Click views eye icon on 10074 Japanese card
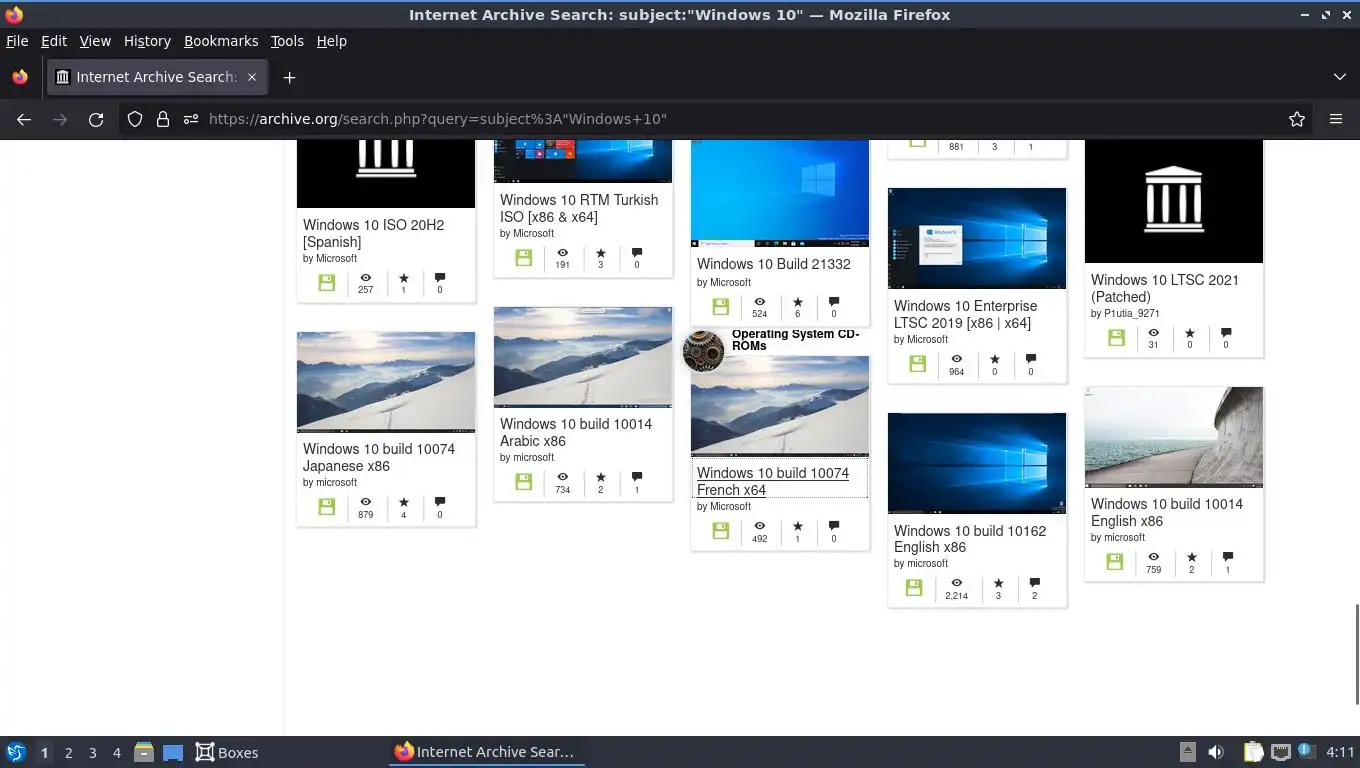 point(366,502)
